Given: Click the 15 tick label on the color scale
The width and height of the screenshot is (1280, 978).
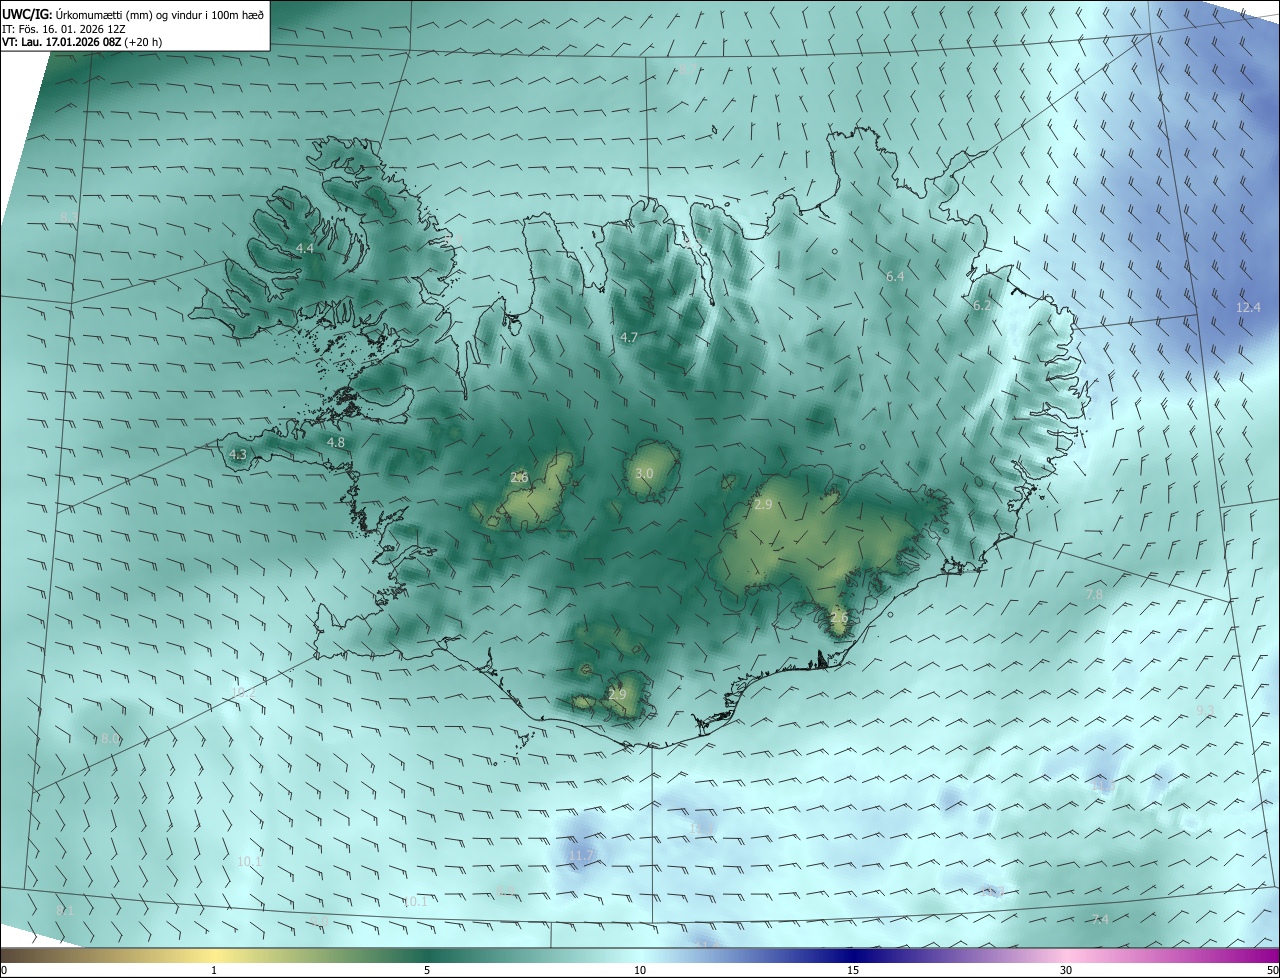Looking at the screenshot, I should pyautogui.click(x=853, y=970).
